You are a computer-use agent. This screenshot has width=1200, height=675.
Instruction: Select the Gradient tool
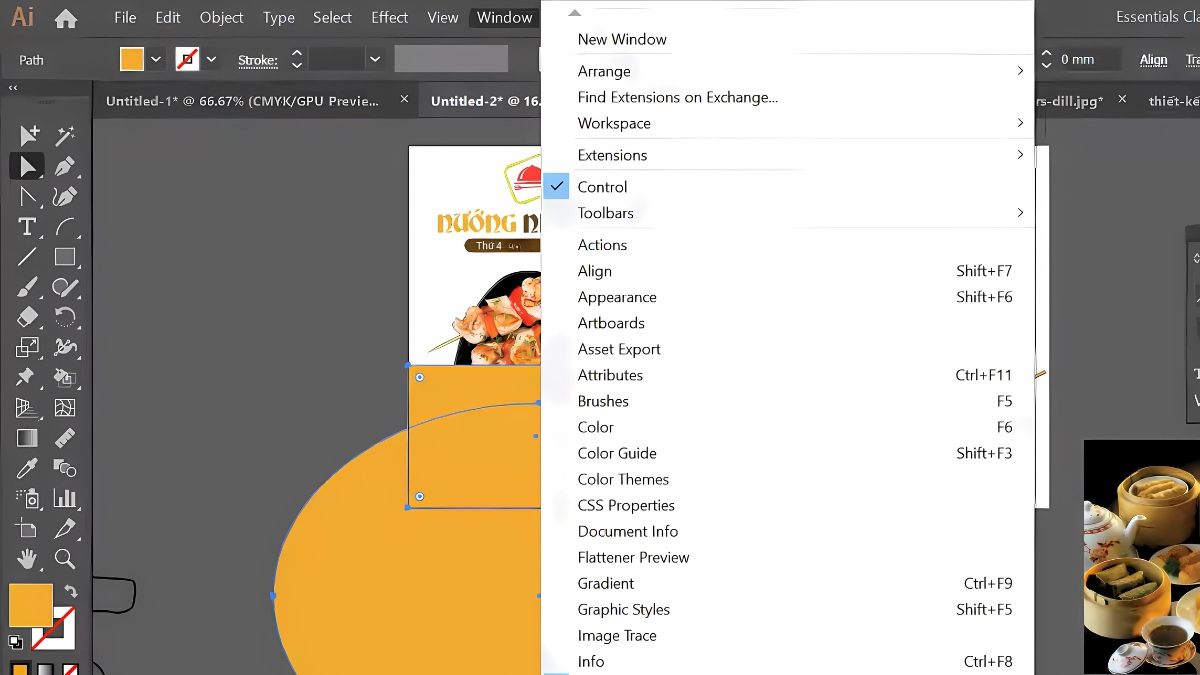(27, 438)
